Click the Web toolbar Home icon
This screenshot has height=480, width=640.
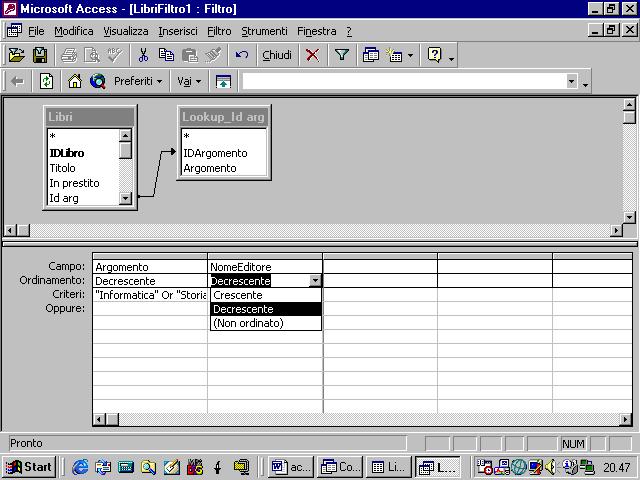tap(75, 81)
